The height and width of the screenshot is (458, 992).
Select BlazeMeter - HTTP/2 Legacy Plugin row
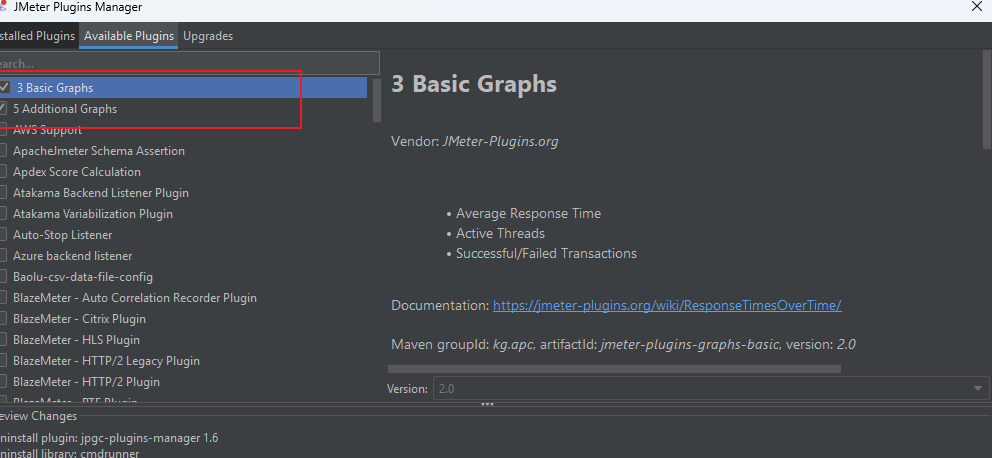click(183, 361)
